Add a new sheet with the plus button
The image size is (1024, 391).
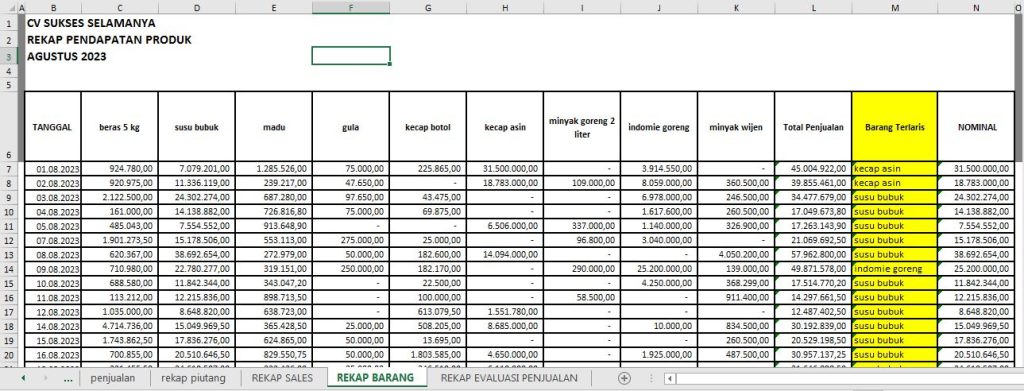coord(625,378)
